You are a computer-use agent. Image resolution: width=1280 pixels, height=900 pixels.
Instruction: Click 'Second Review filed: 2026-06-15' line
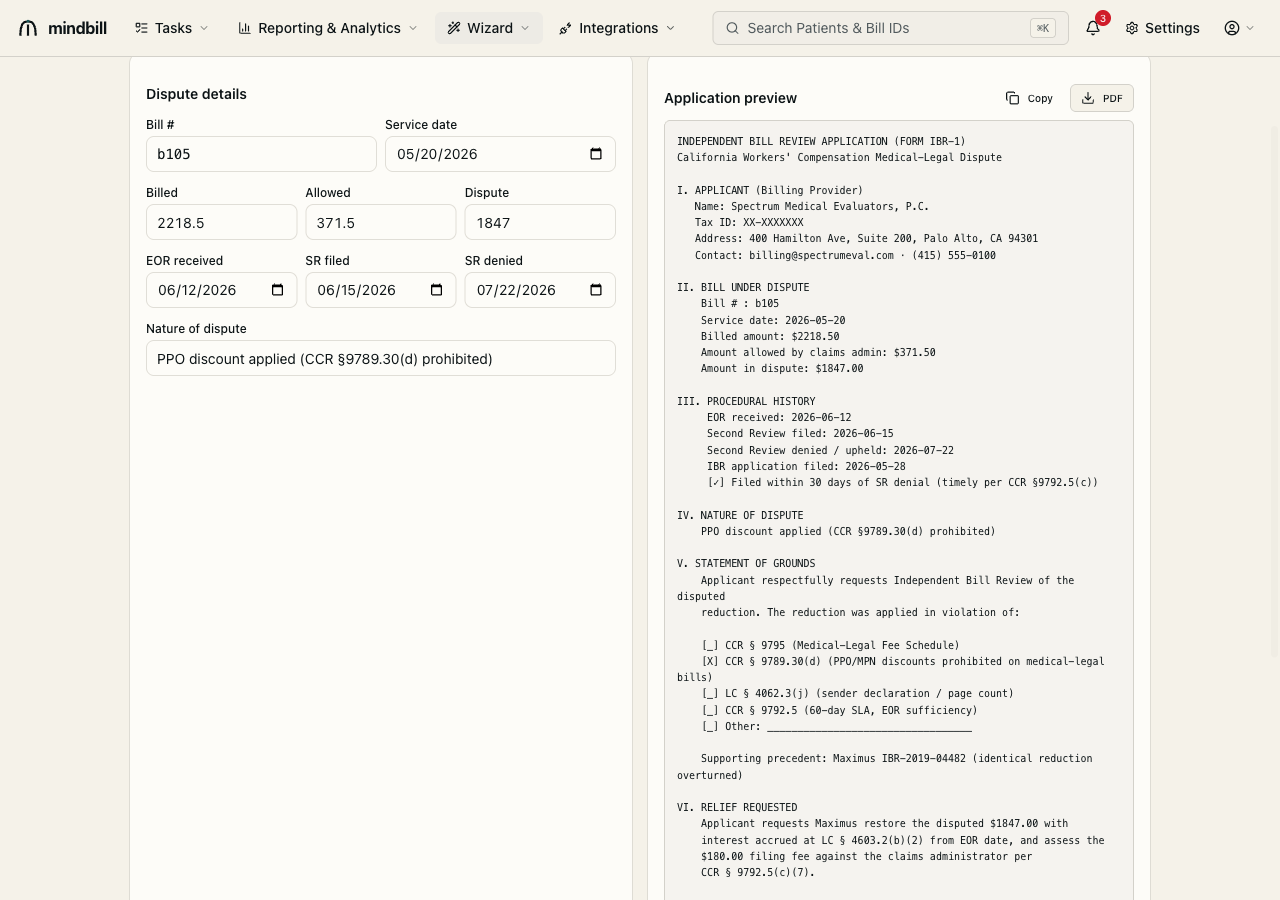(800, 433)
